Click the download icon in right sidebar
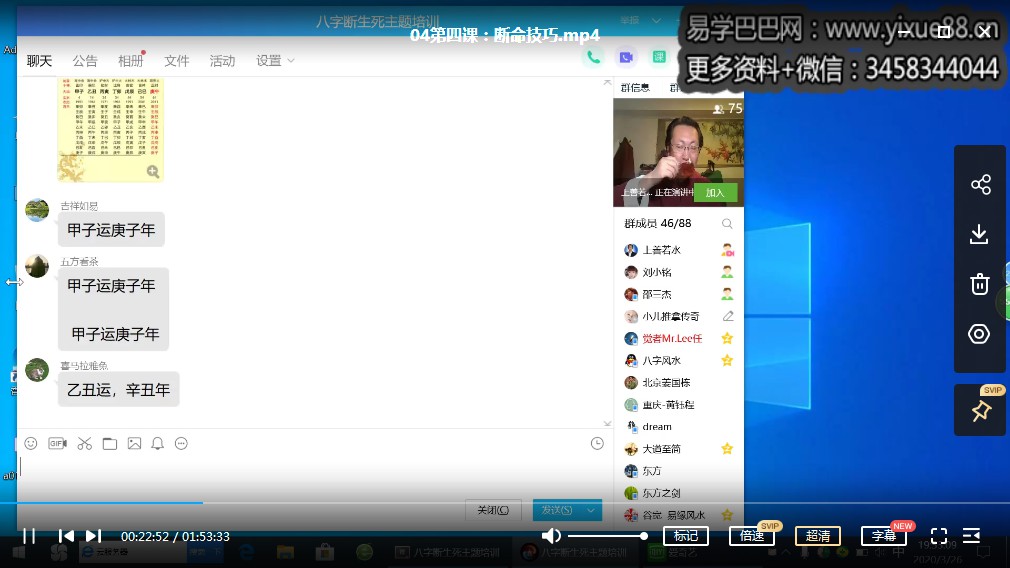This screenshot has width=1010, height=568. 980,235
